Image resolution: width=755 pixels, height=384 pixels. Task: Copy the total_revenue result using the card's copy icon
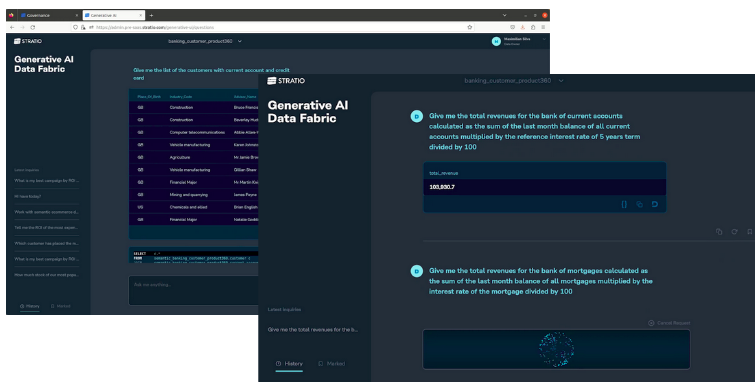[x=639, y=204]
